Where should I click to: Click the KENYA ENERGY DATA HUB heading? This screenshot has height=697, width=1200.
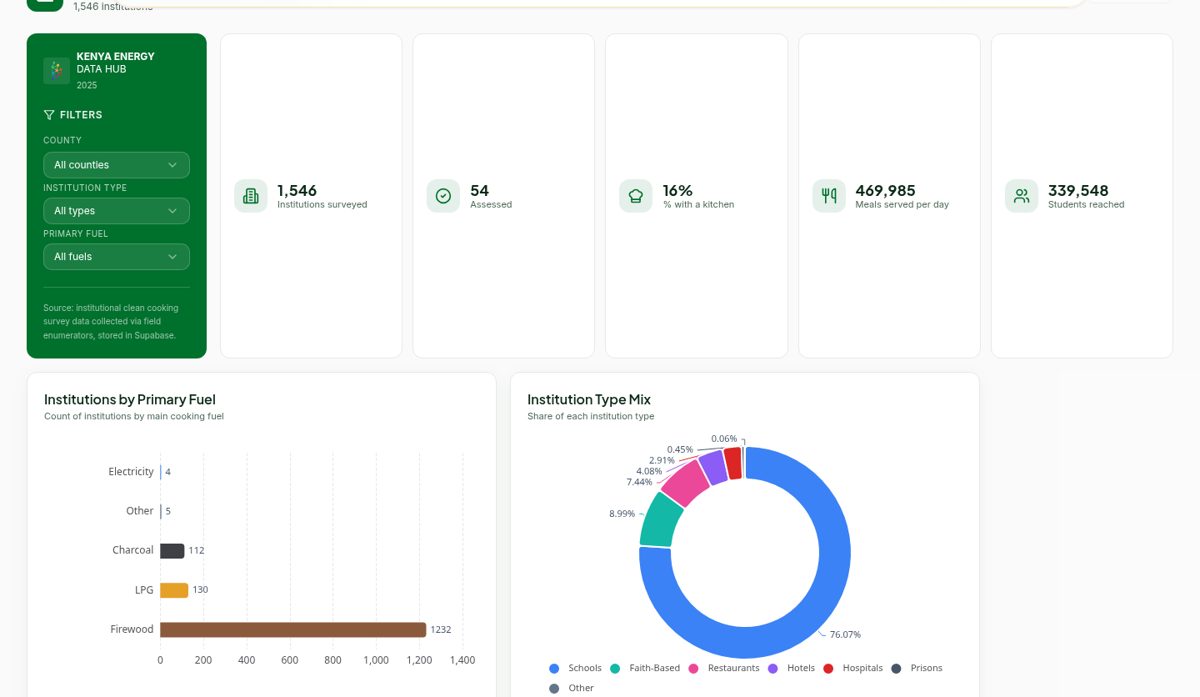coord(115,63)
